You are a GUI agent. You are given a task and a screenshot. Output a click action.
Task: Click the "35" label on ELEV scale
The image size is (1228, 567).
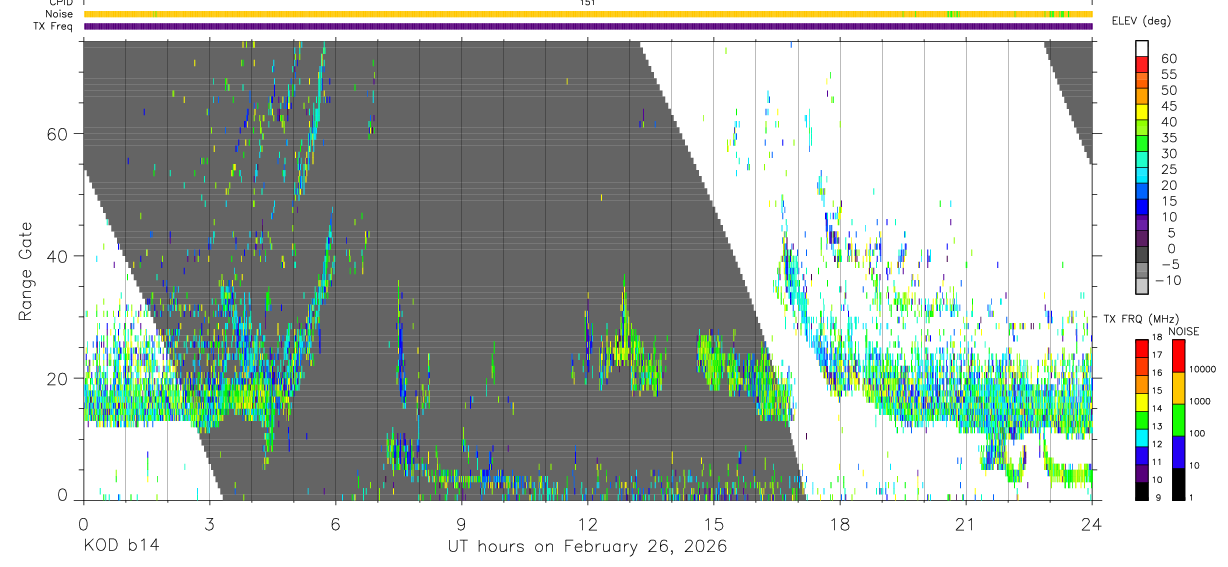pos(1169,138)
